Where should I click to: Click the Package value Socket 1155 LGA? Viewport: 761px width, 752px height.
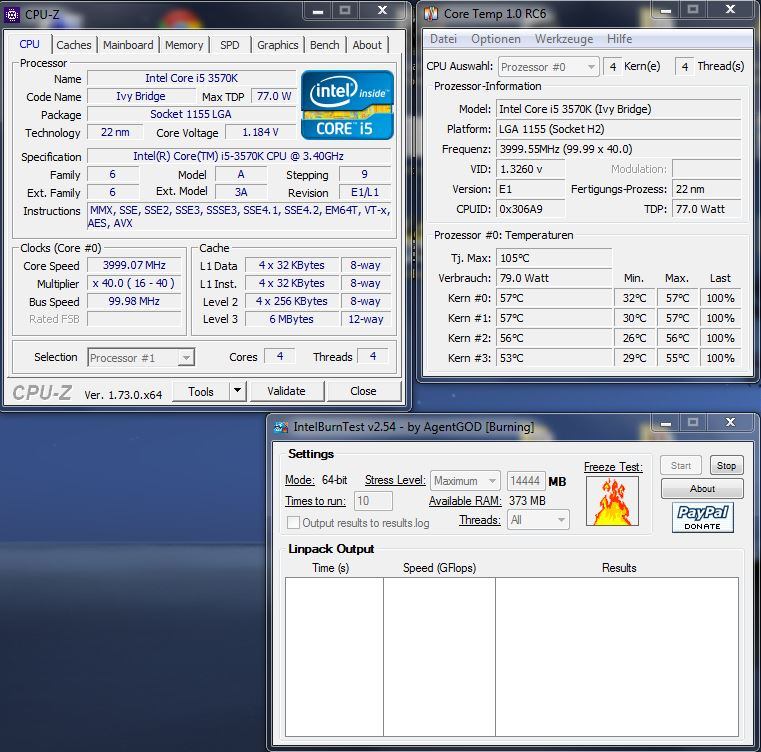pyautogui.click(x=191, y=114)
